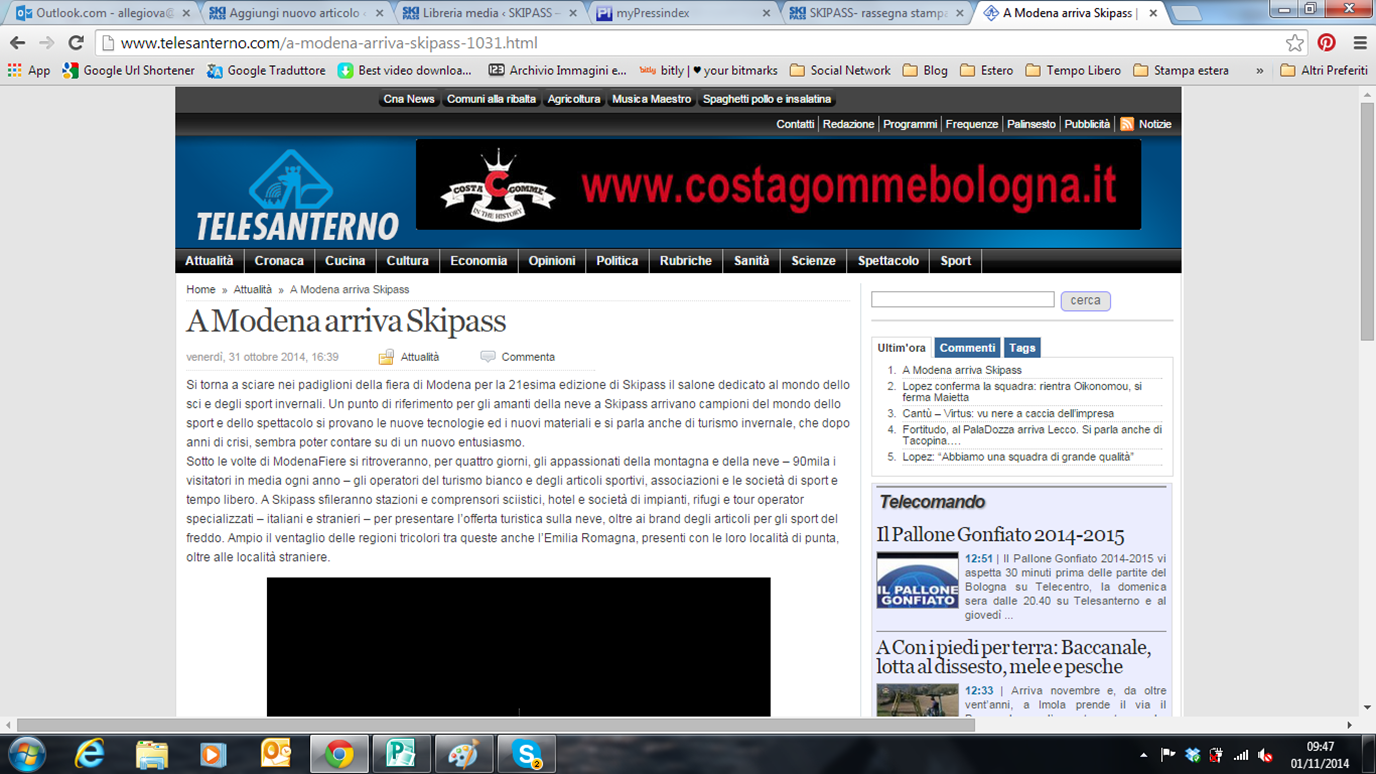Screen dimensions: 1376x774
Task: Open Archivio Immagini bookmark
Action: (557, 71)
